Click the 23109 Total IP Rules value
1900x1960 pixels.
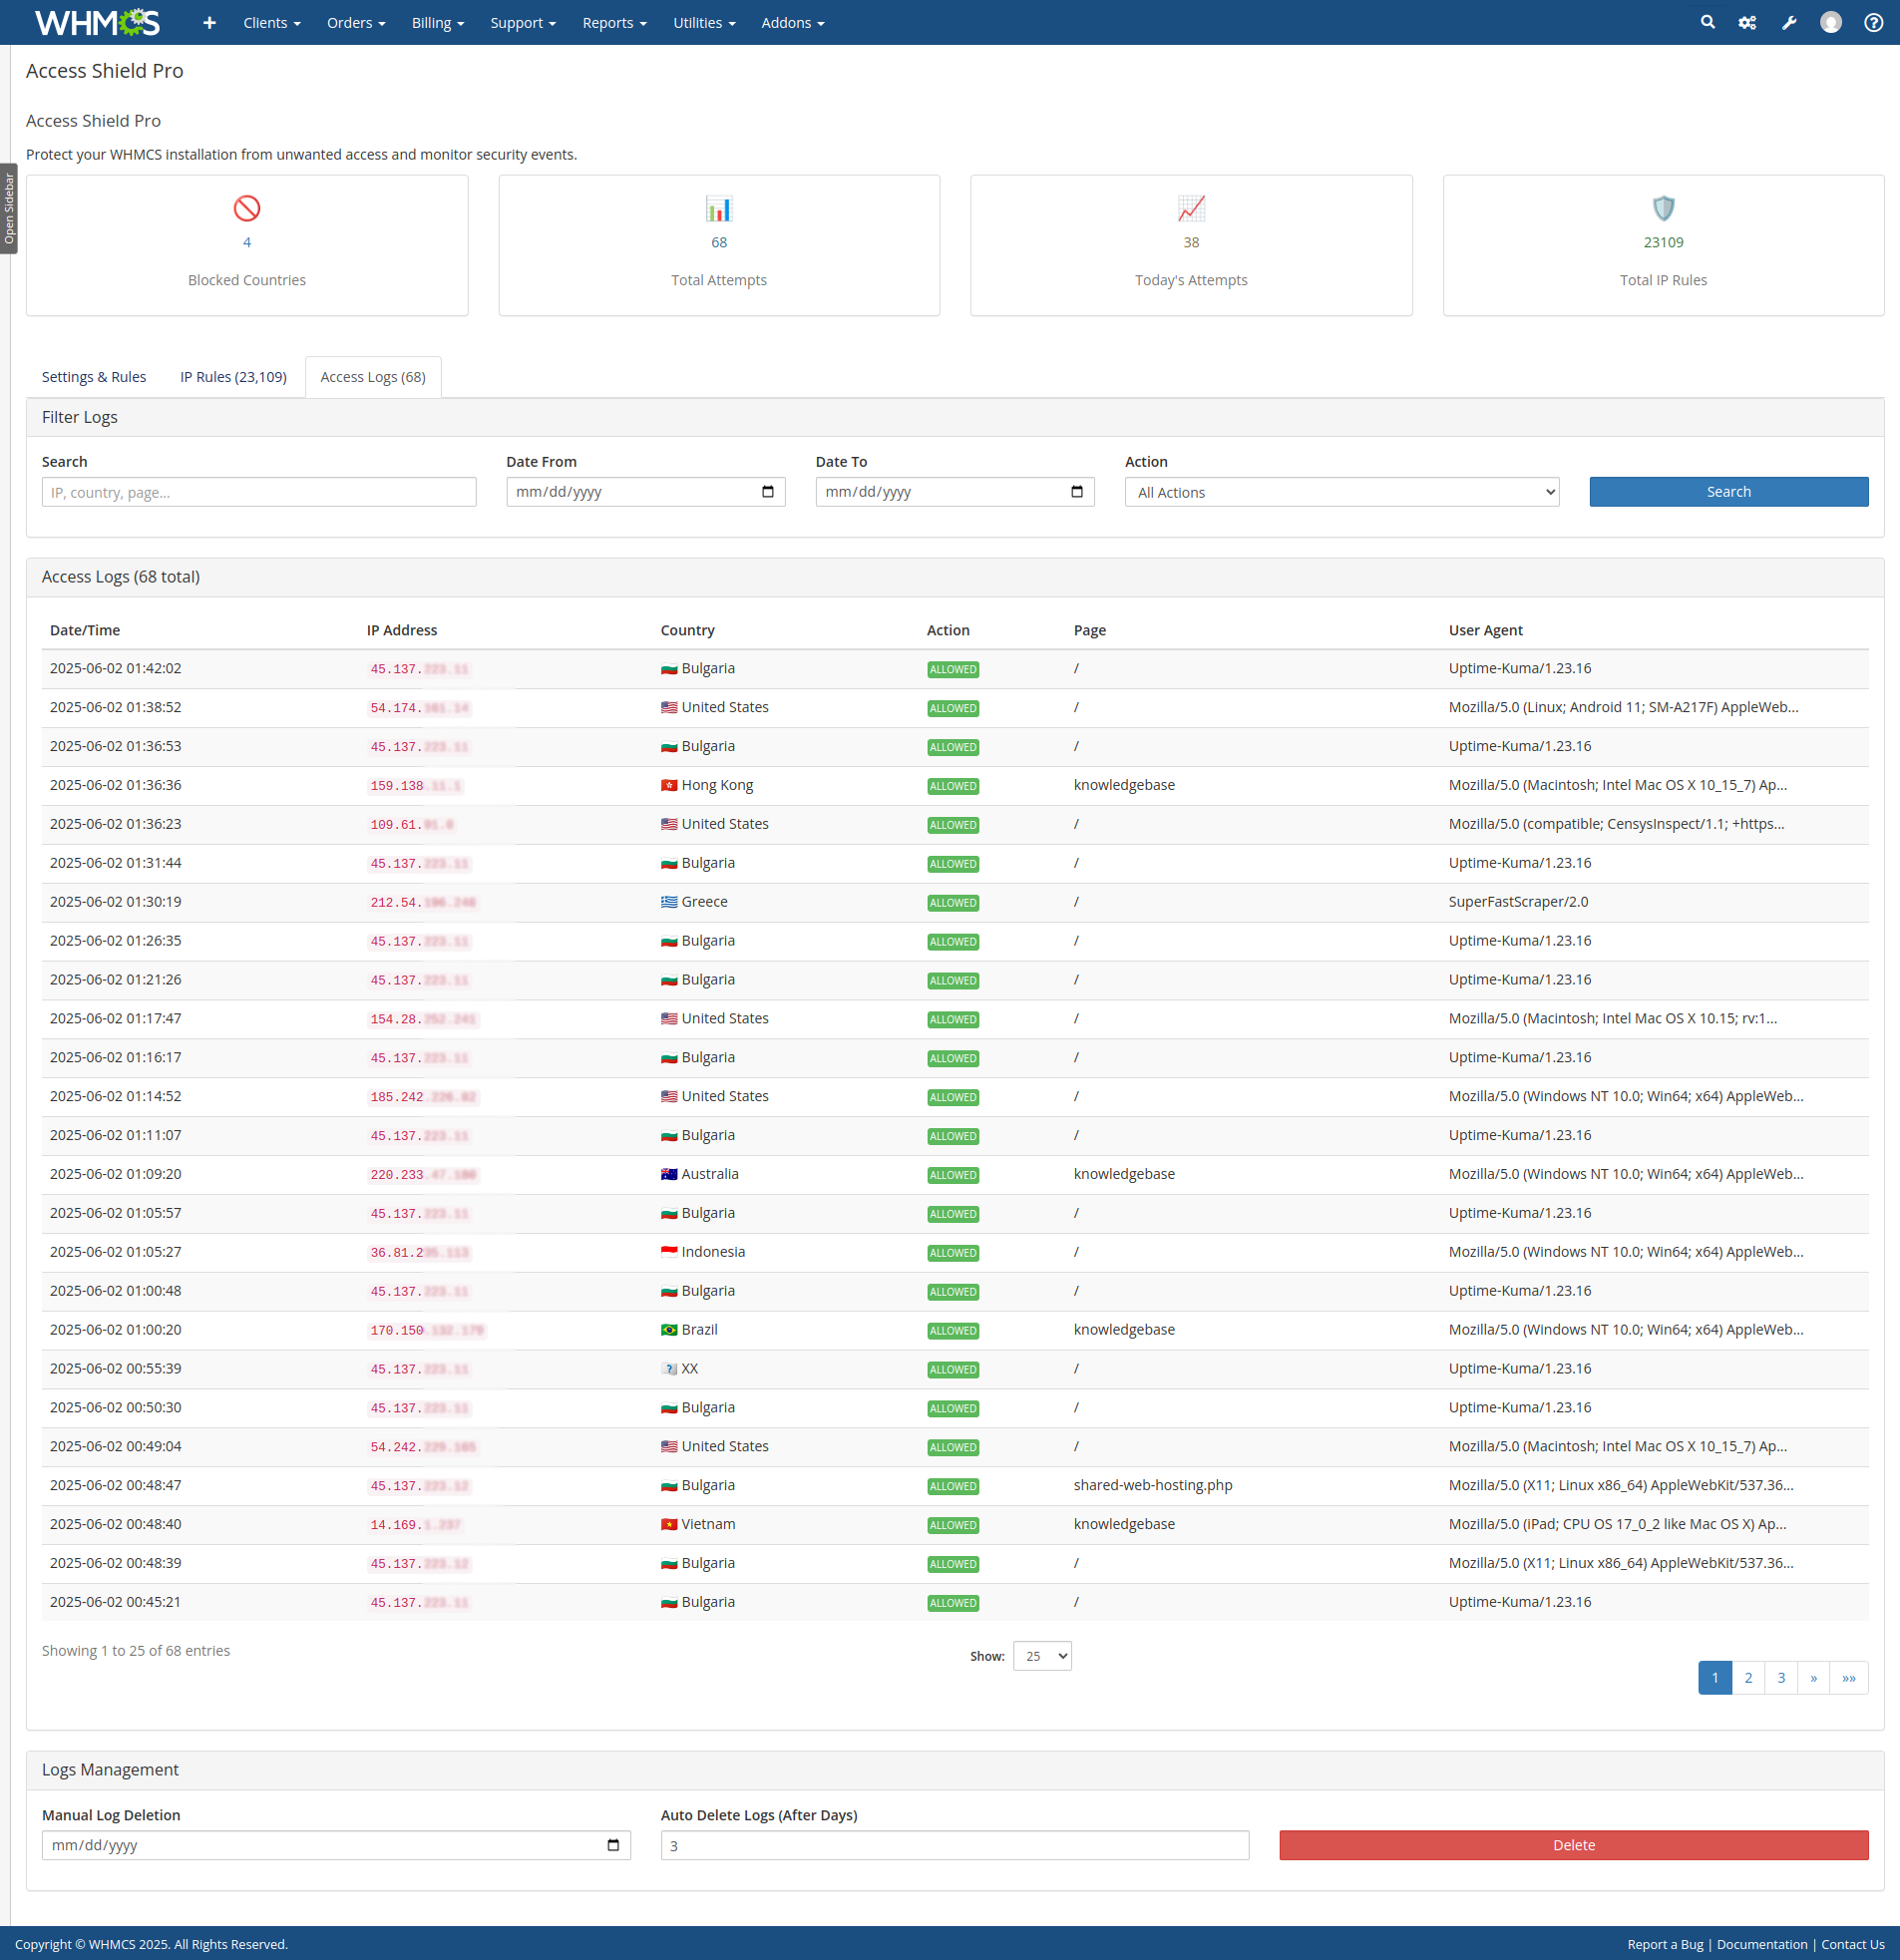point(1663,242)
